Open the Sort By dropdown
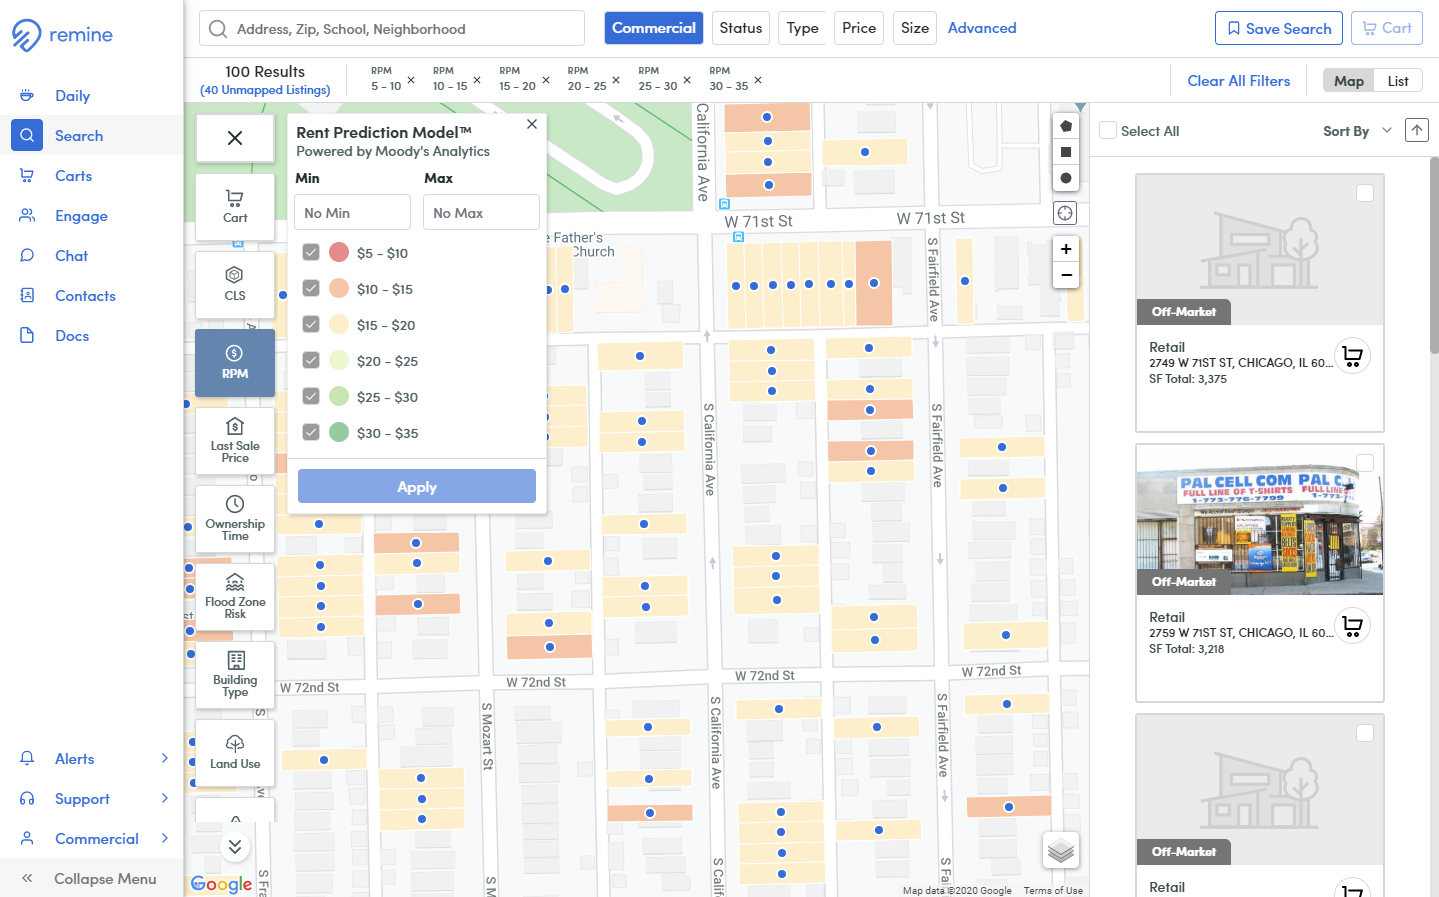This screenshot has width=1439, height=897. coord(1357,131)
